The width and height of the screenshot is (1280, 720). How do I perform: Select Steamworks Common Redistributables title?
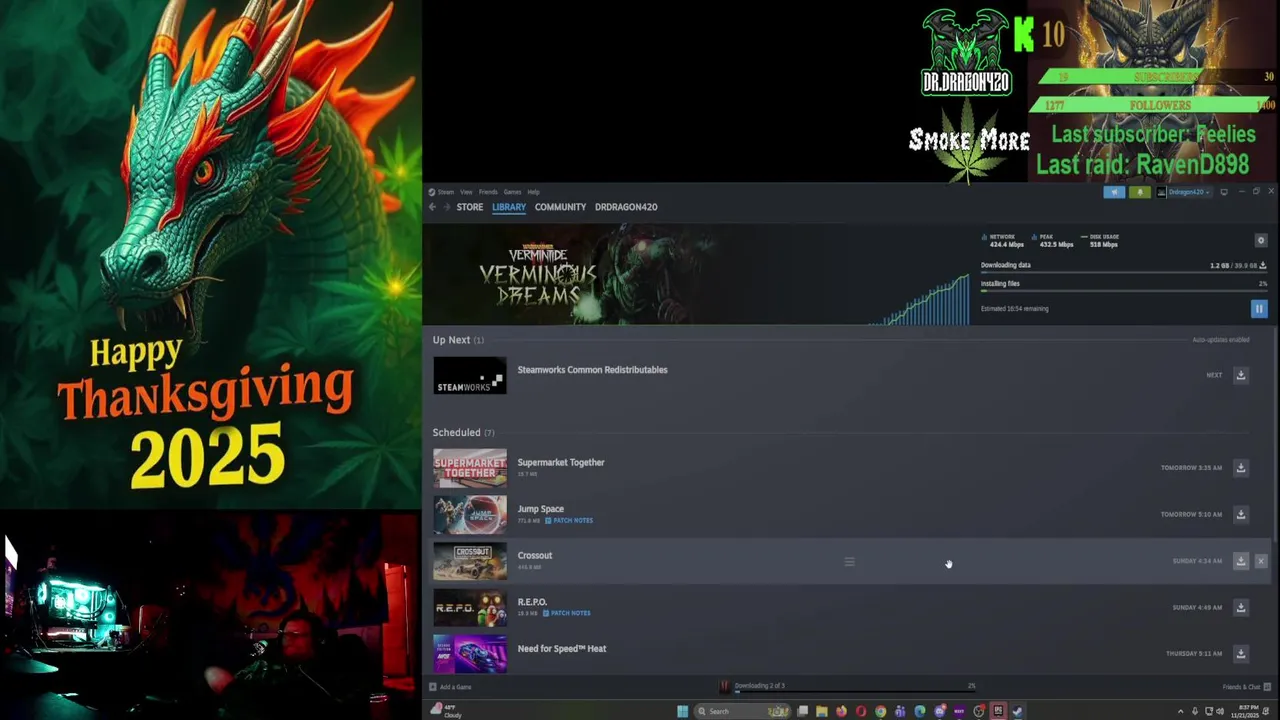592,370
